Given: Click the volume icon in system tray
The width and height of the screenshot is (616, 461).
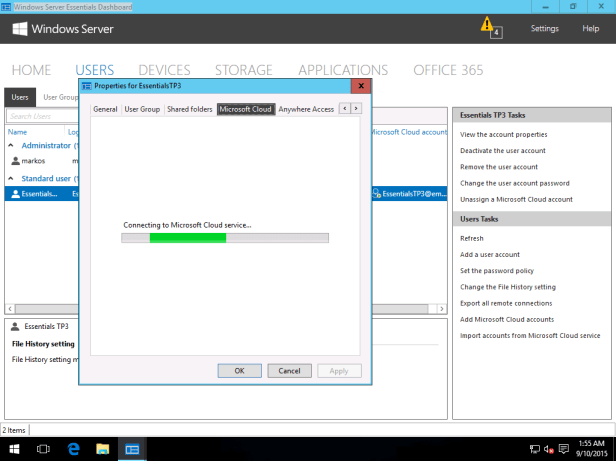Looking at the screenshot, I should click(x=547, y=449).
